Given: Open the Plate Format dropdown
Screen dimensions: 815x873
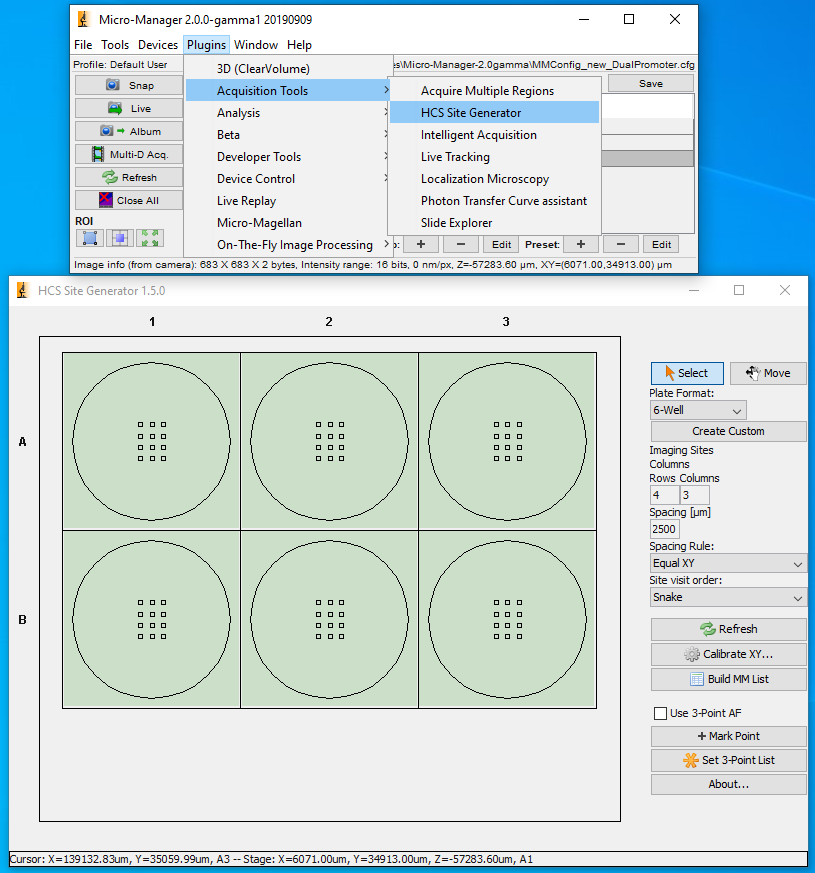Looking at the screenshot, I should click(697, 410).
